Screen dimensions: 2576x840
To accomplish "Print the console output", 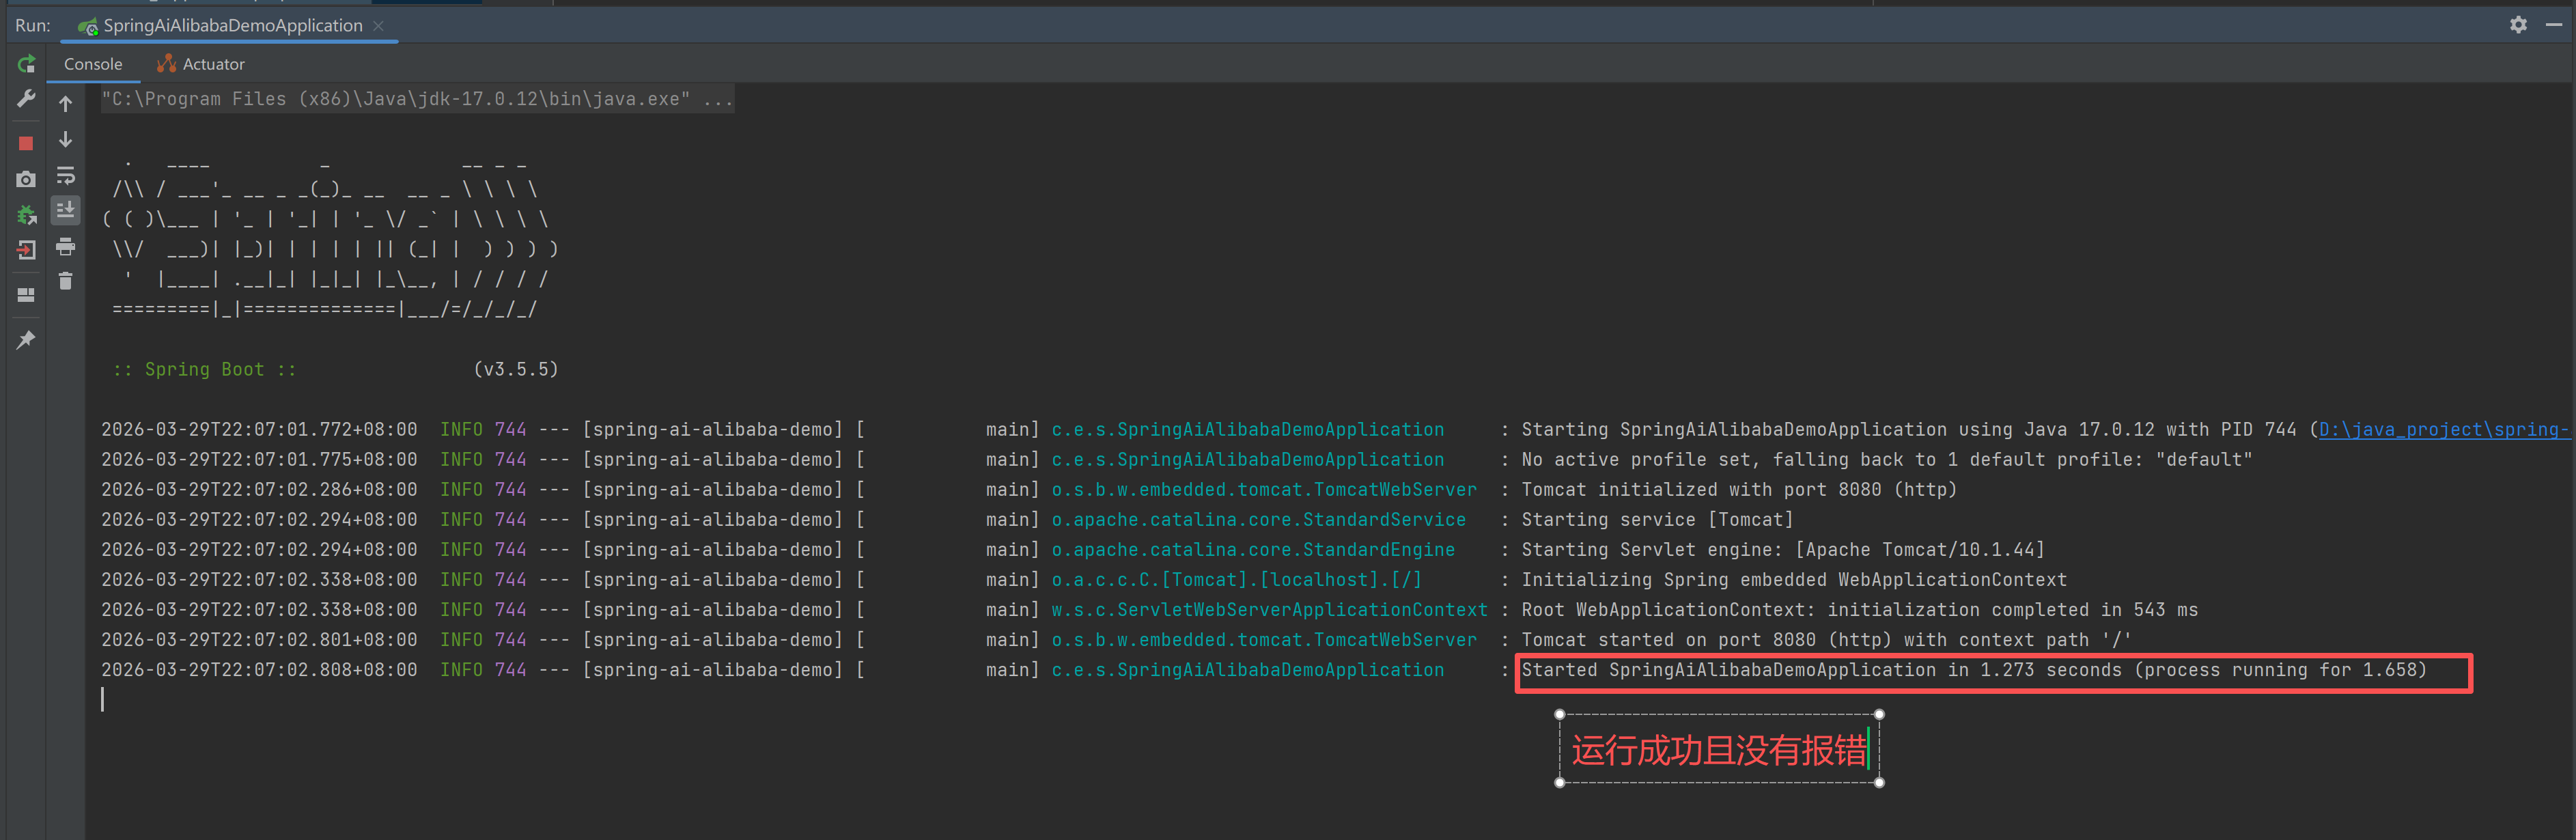I will click(x=66, y=246).
